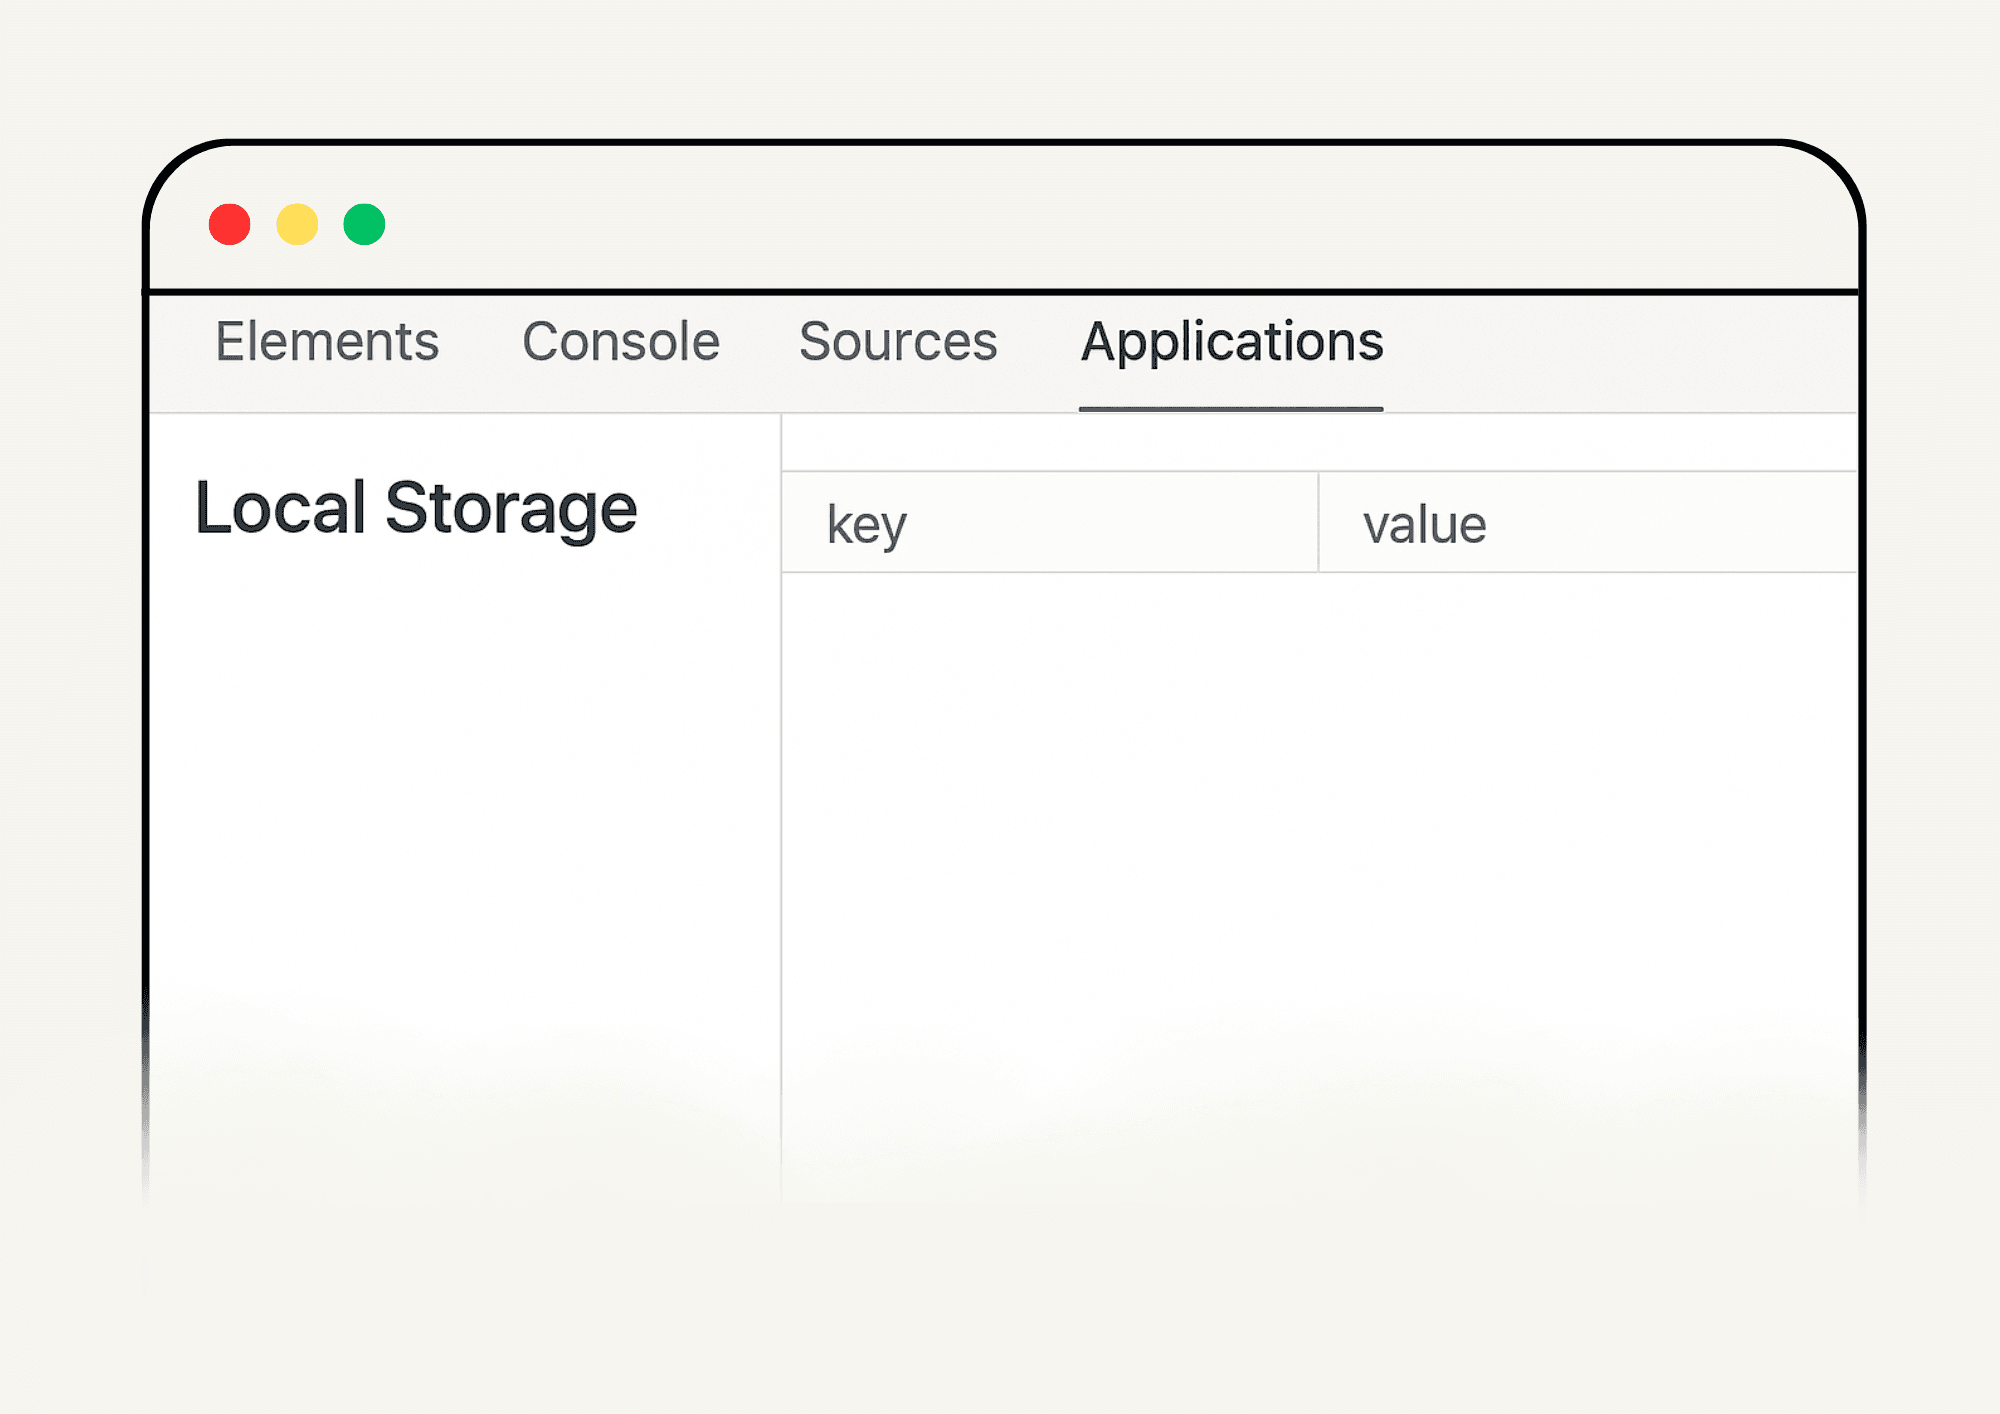
Task: Click the value column header
Action: (x=1424, y=523)
